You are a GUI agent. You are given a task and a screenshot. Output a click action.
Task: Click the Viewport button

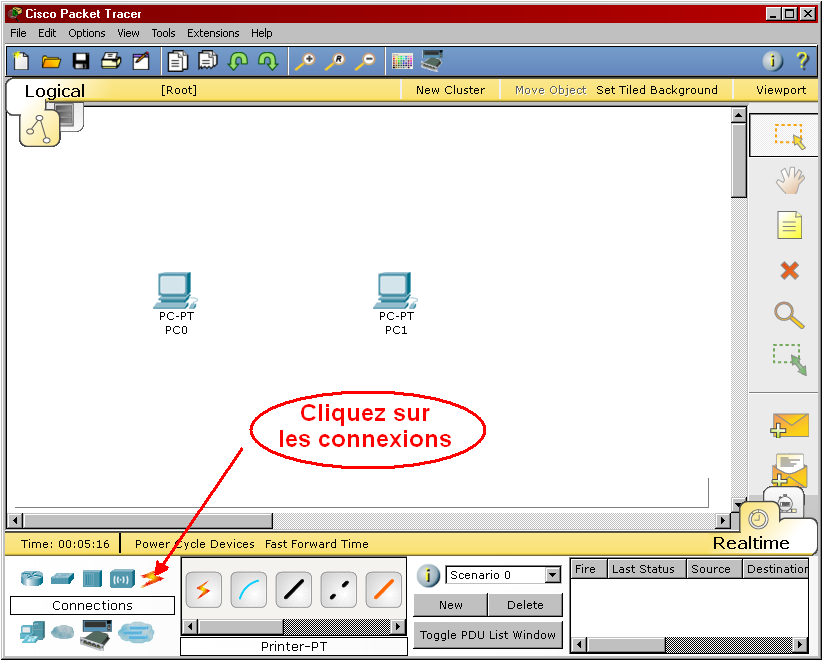(x=781, y=90)
